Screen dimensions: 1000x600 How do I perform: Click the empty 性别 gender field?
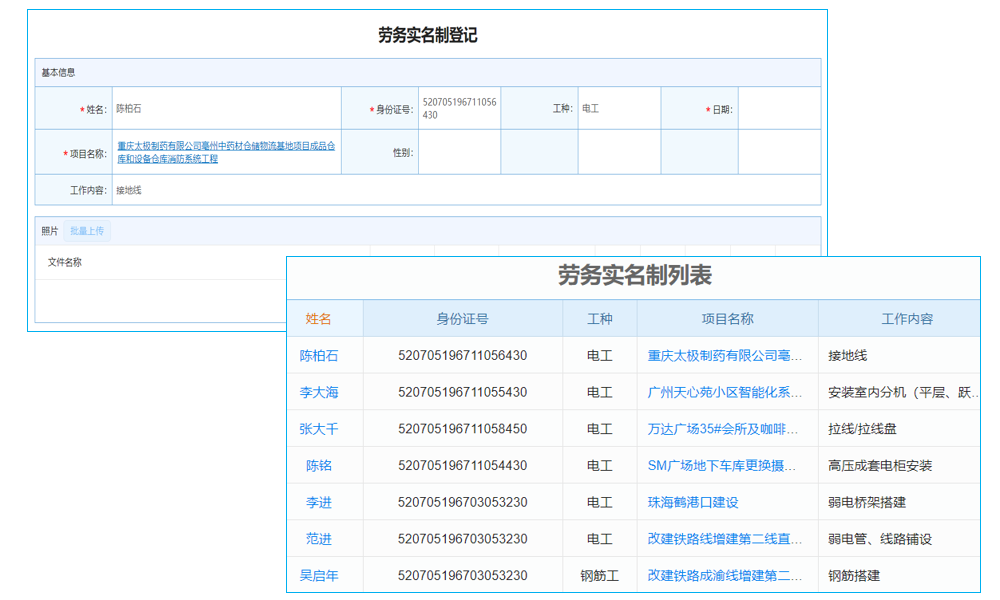coord(459,152)
